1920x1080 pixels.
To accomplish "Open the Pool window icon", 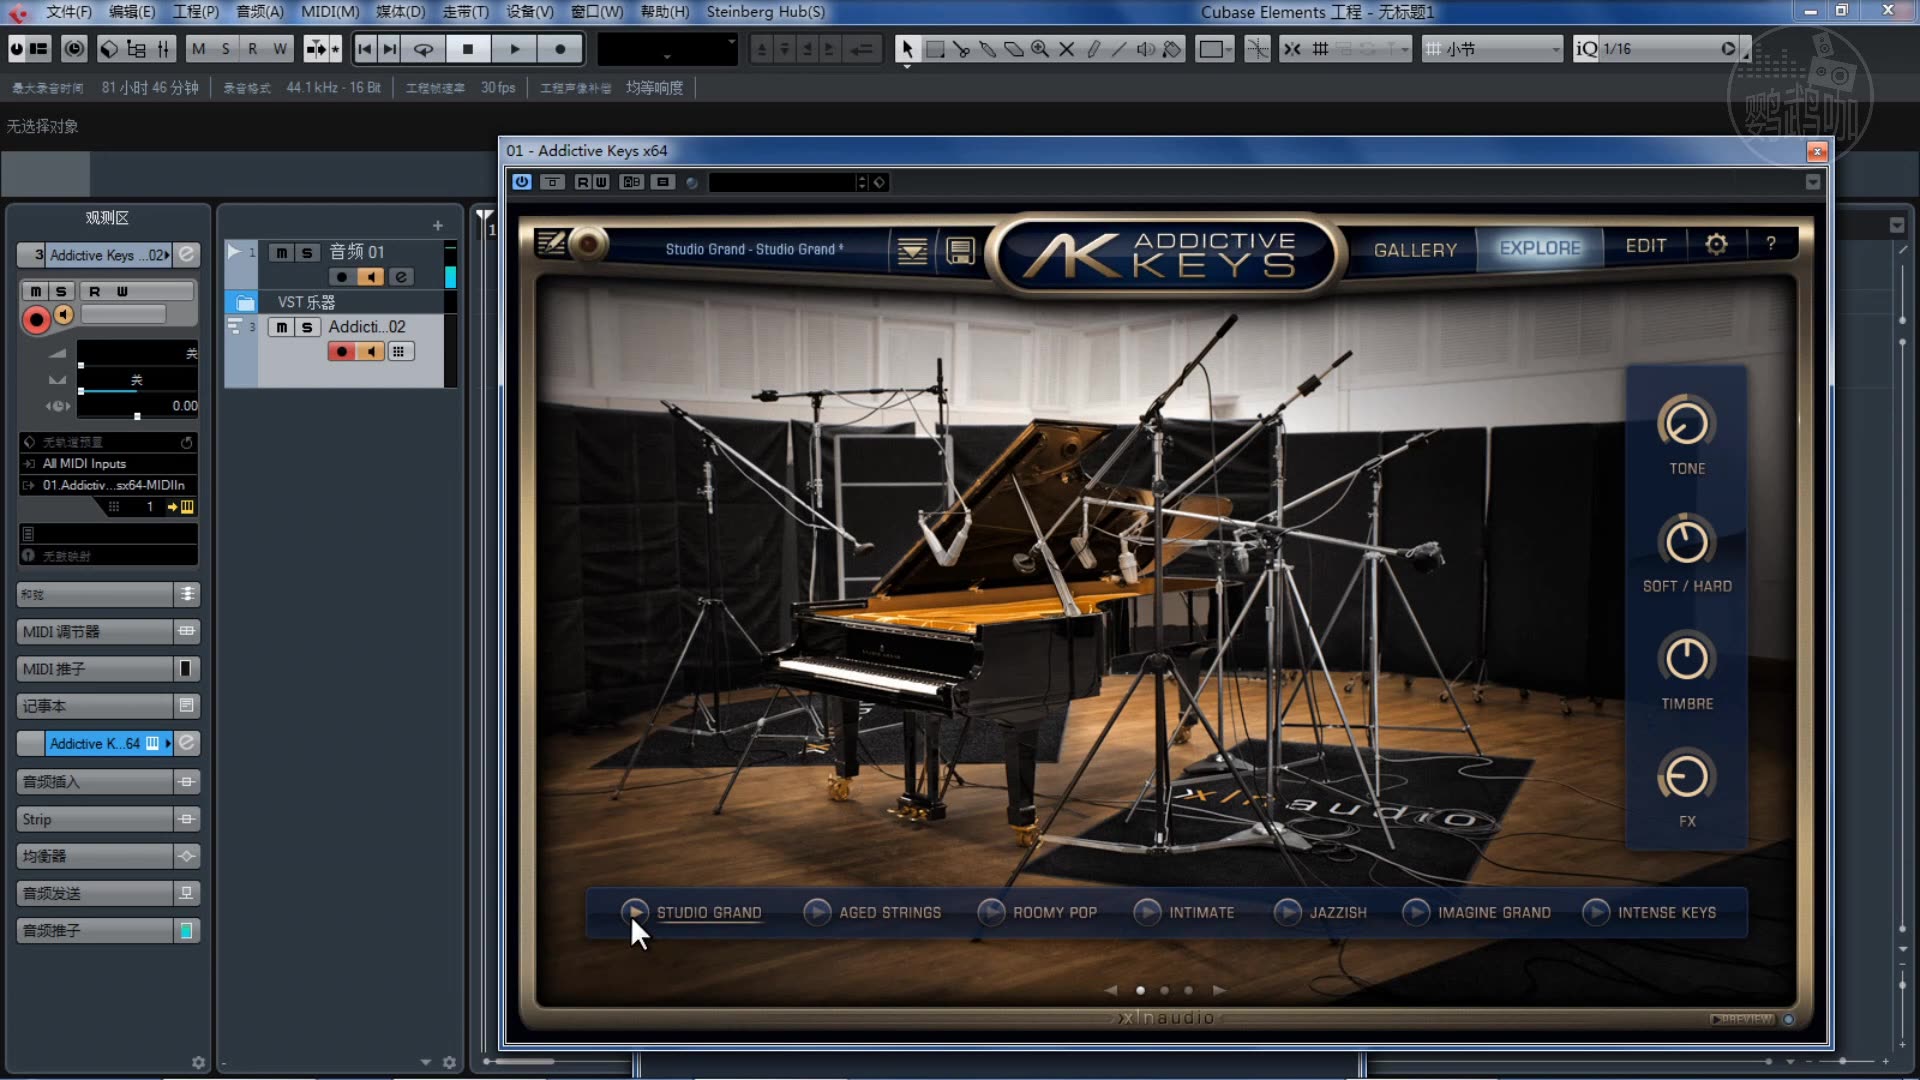I will pyautogui.click(x=136, y=49).
